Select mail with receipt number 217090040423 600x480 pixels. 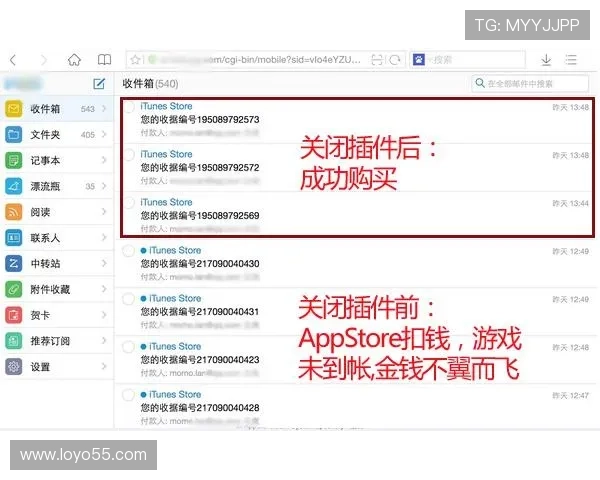[x=129, y=347]
